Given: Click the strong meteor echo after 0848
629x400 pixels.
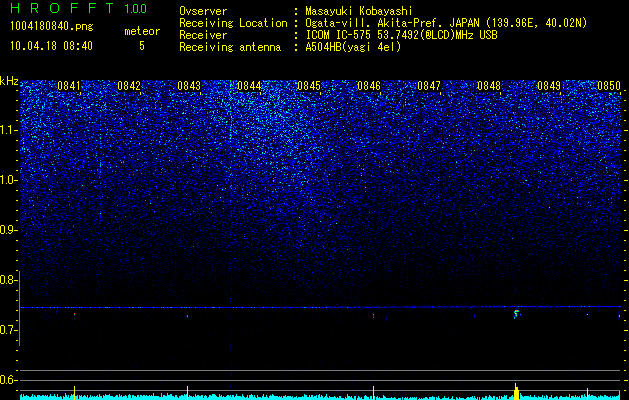Looking at the screenshot, I should click(516, 314).
